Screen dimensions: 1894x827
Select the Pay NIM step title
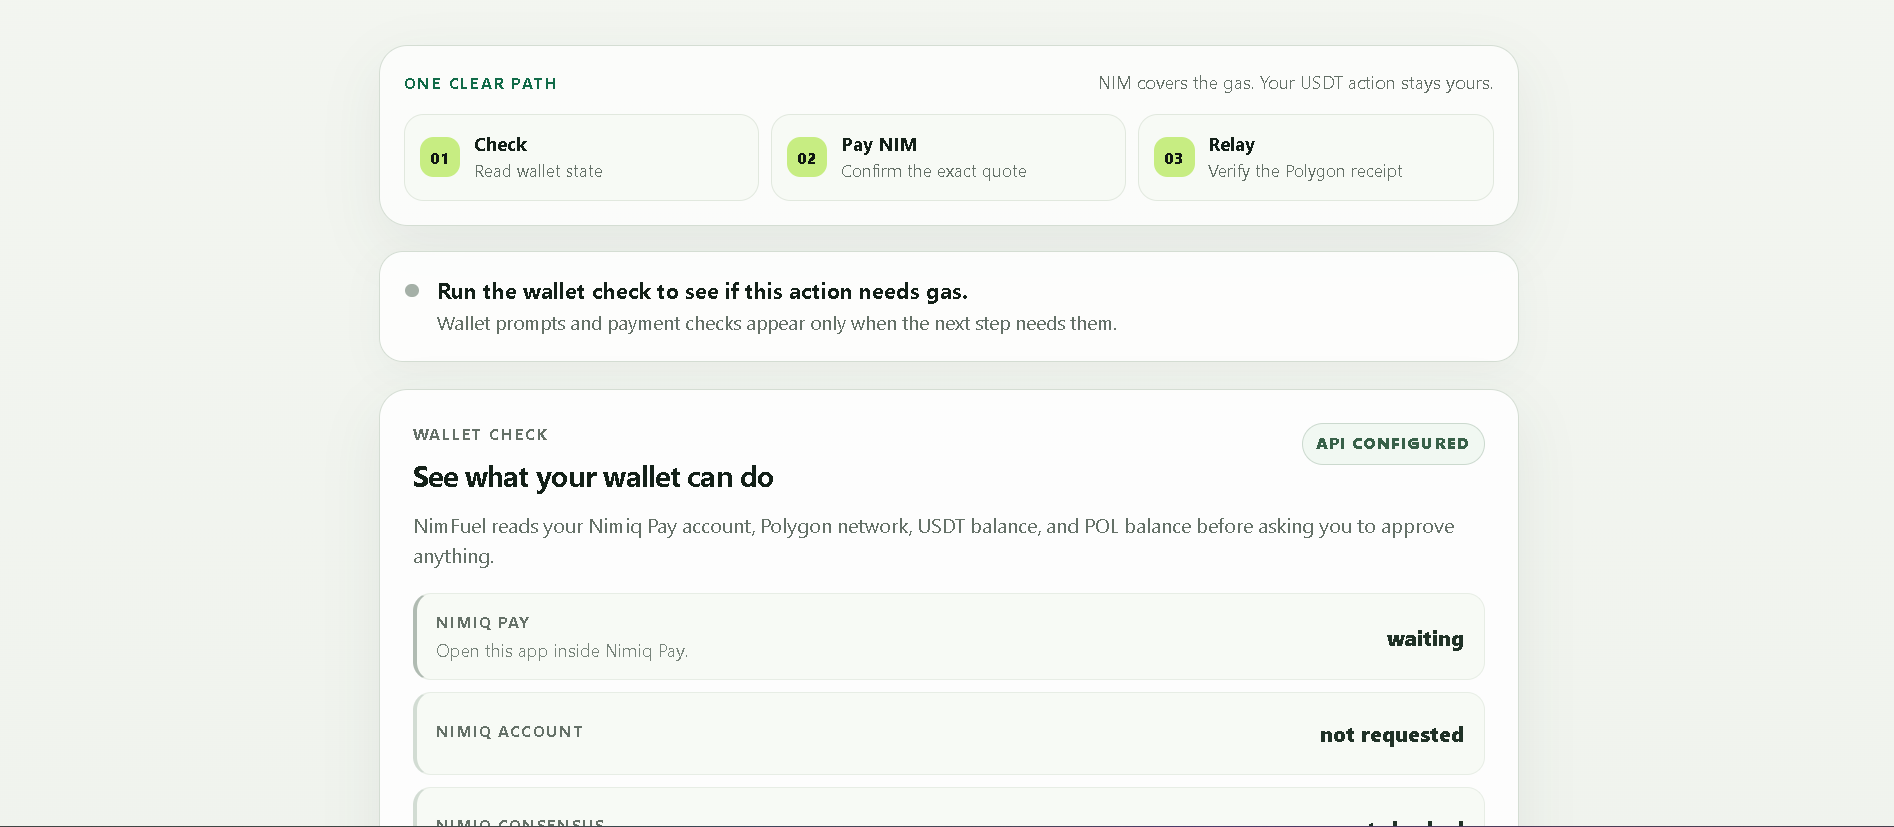tap(879, 145)
